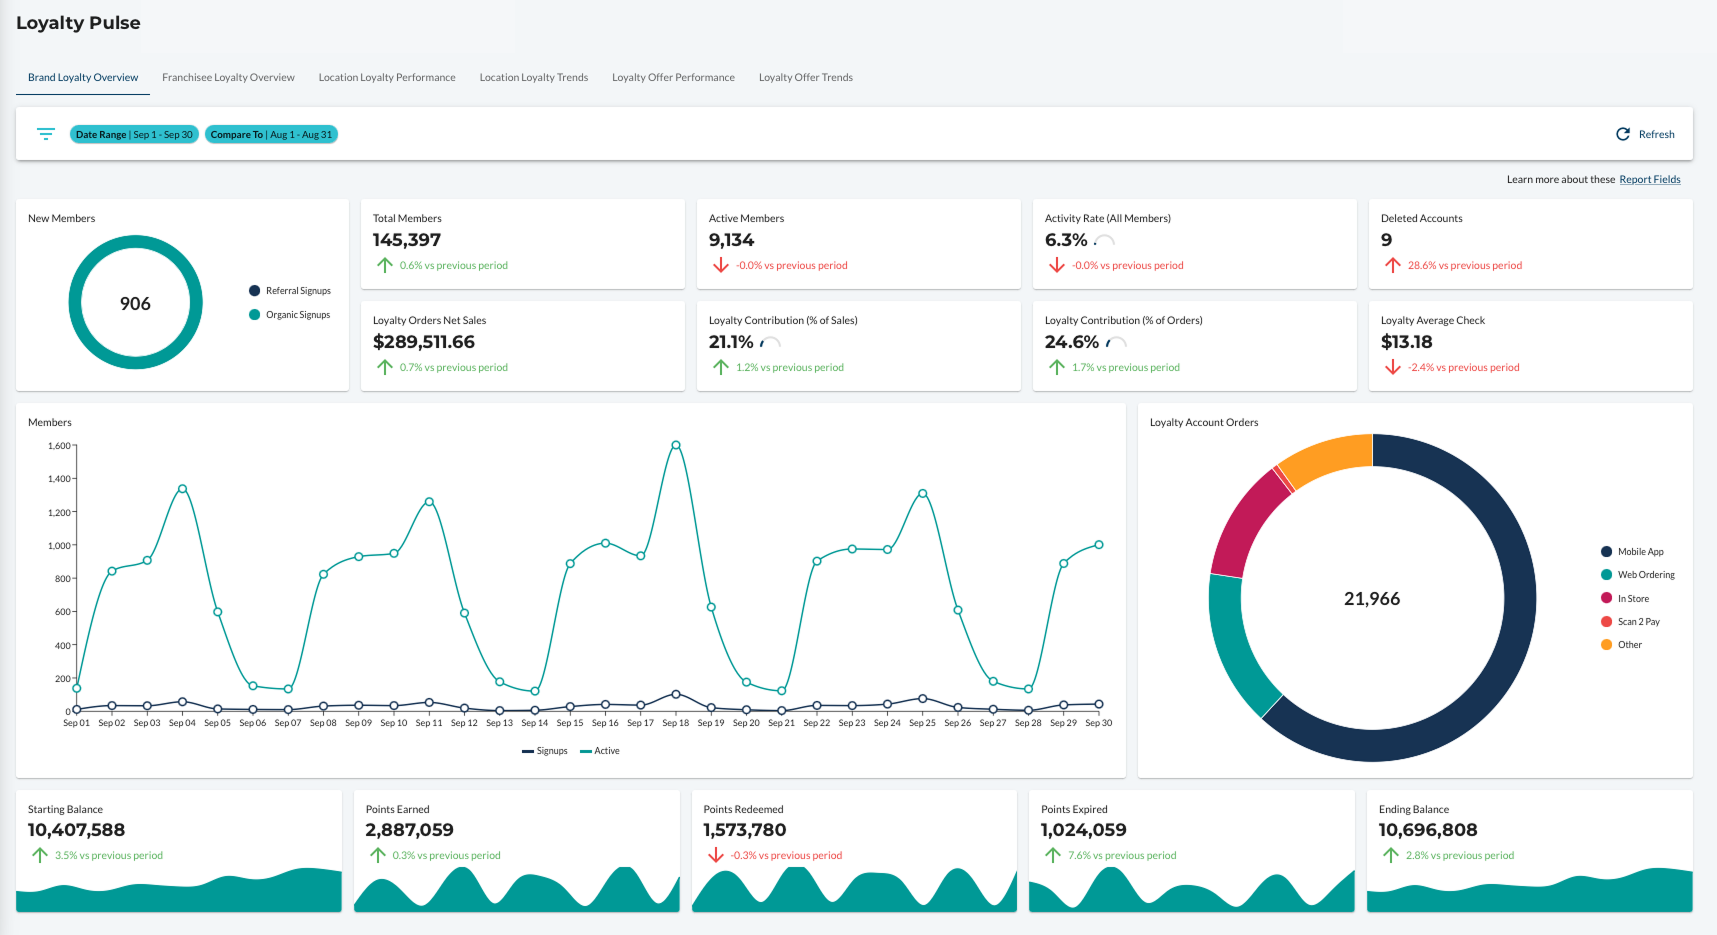Click red down arrow under Active Members
Screen dimensions: 1717x935
[x=721, y=265]
